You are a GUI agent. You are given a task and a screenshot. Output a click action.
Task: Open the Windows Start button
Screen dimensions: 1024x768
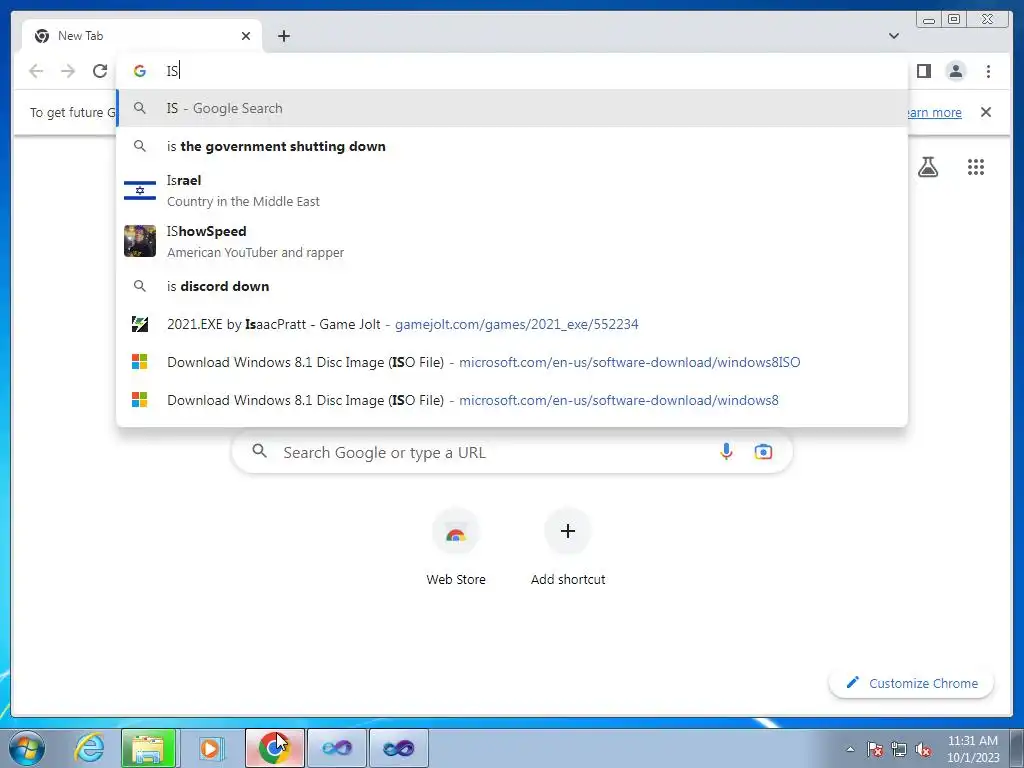tap(27, 748)
